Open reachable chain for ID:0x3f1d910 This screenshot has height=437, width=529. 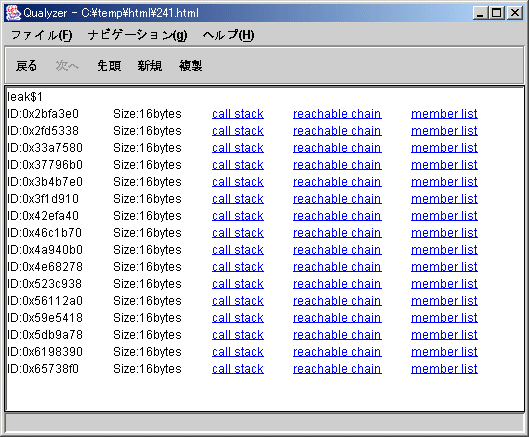[x=337, y=199]
